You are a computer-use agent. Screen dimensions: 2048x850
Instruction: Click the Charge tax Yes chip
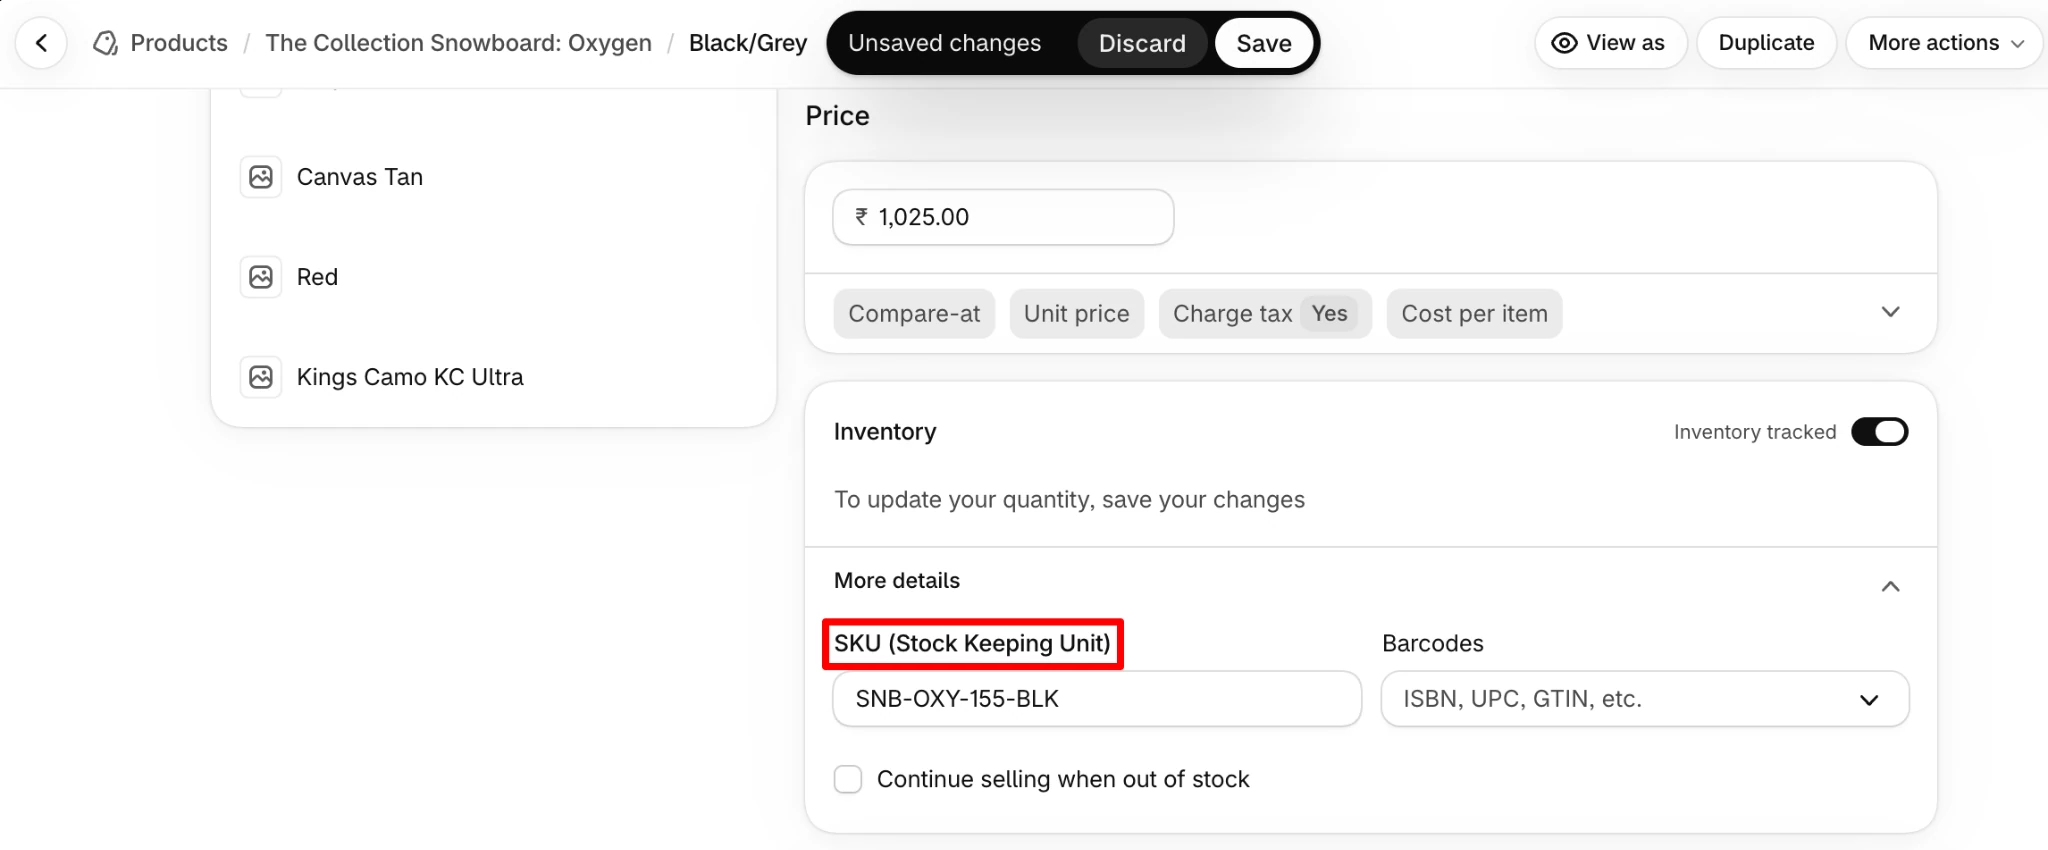click(x=1265, y=314)
